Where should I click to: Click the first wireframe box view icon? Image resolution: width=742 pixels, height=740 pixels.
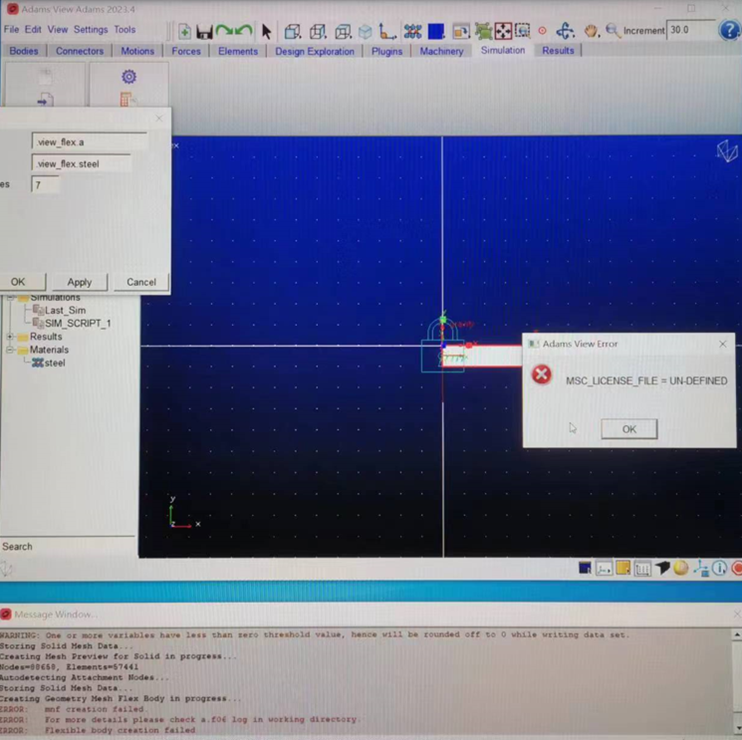click(x=292, y=32)
